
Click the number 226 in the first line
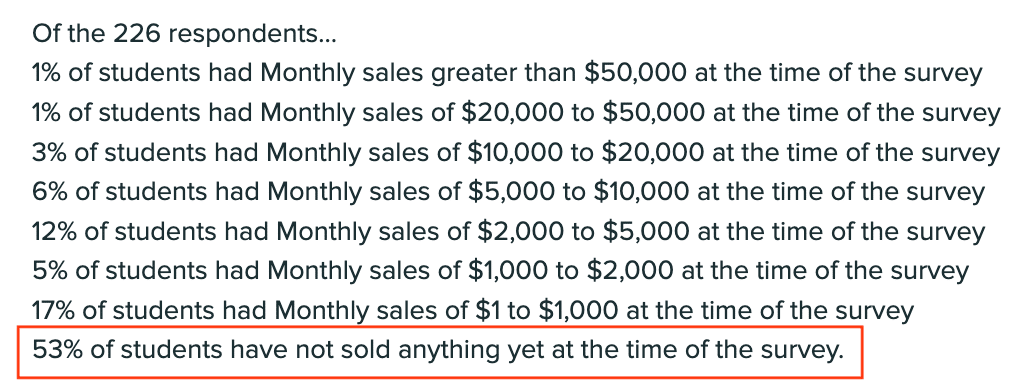pyautogui.click(x=136, y=33)
